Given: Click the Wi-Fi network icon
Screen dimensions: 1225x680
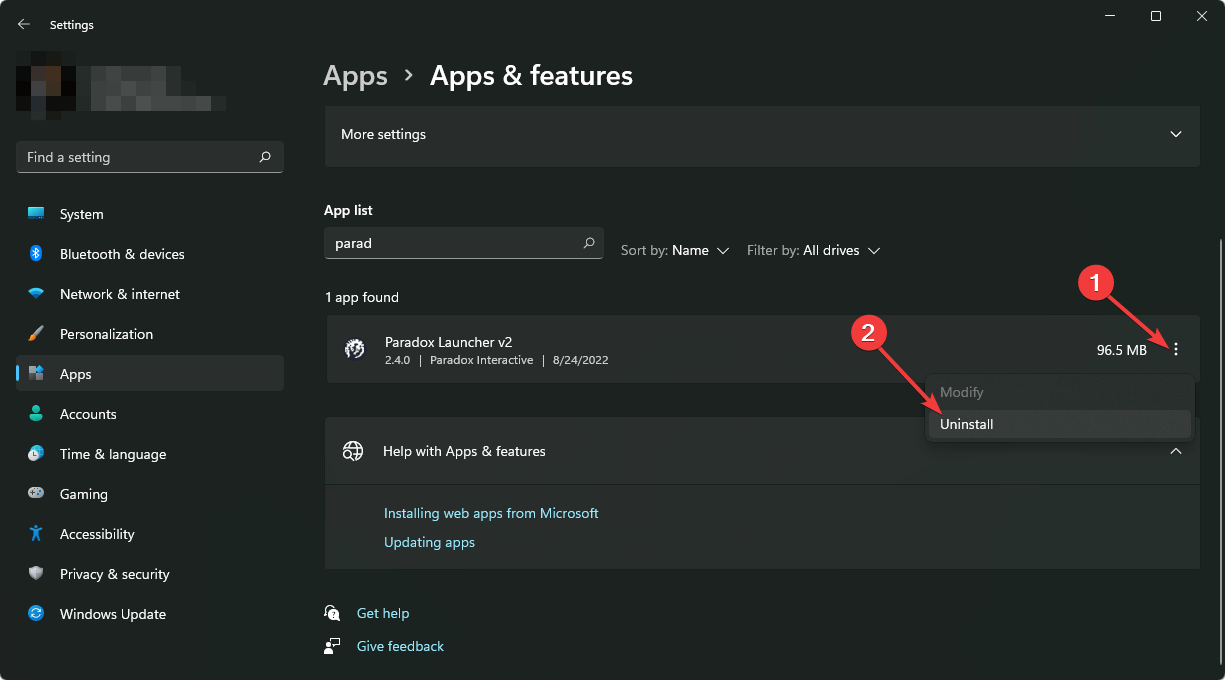Looking at the screenshot, I should 36,294.
